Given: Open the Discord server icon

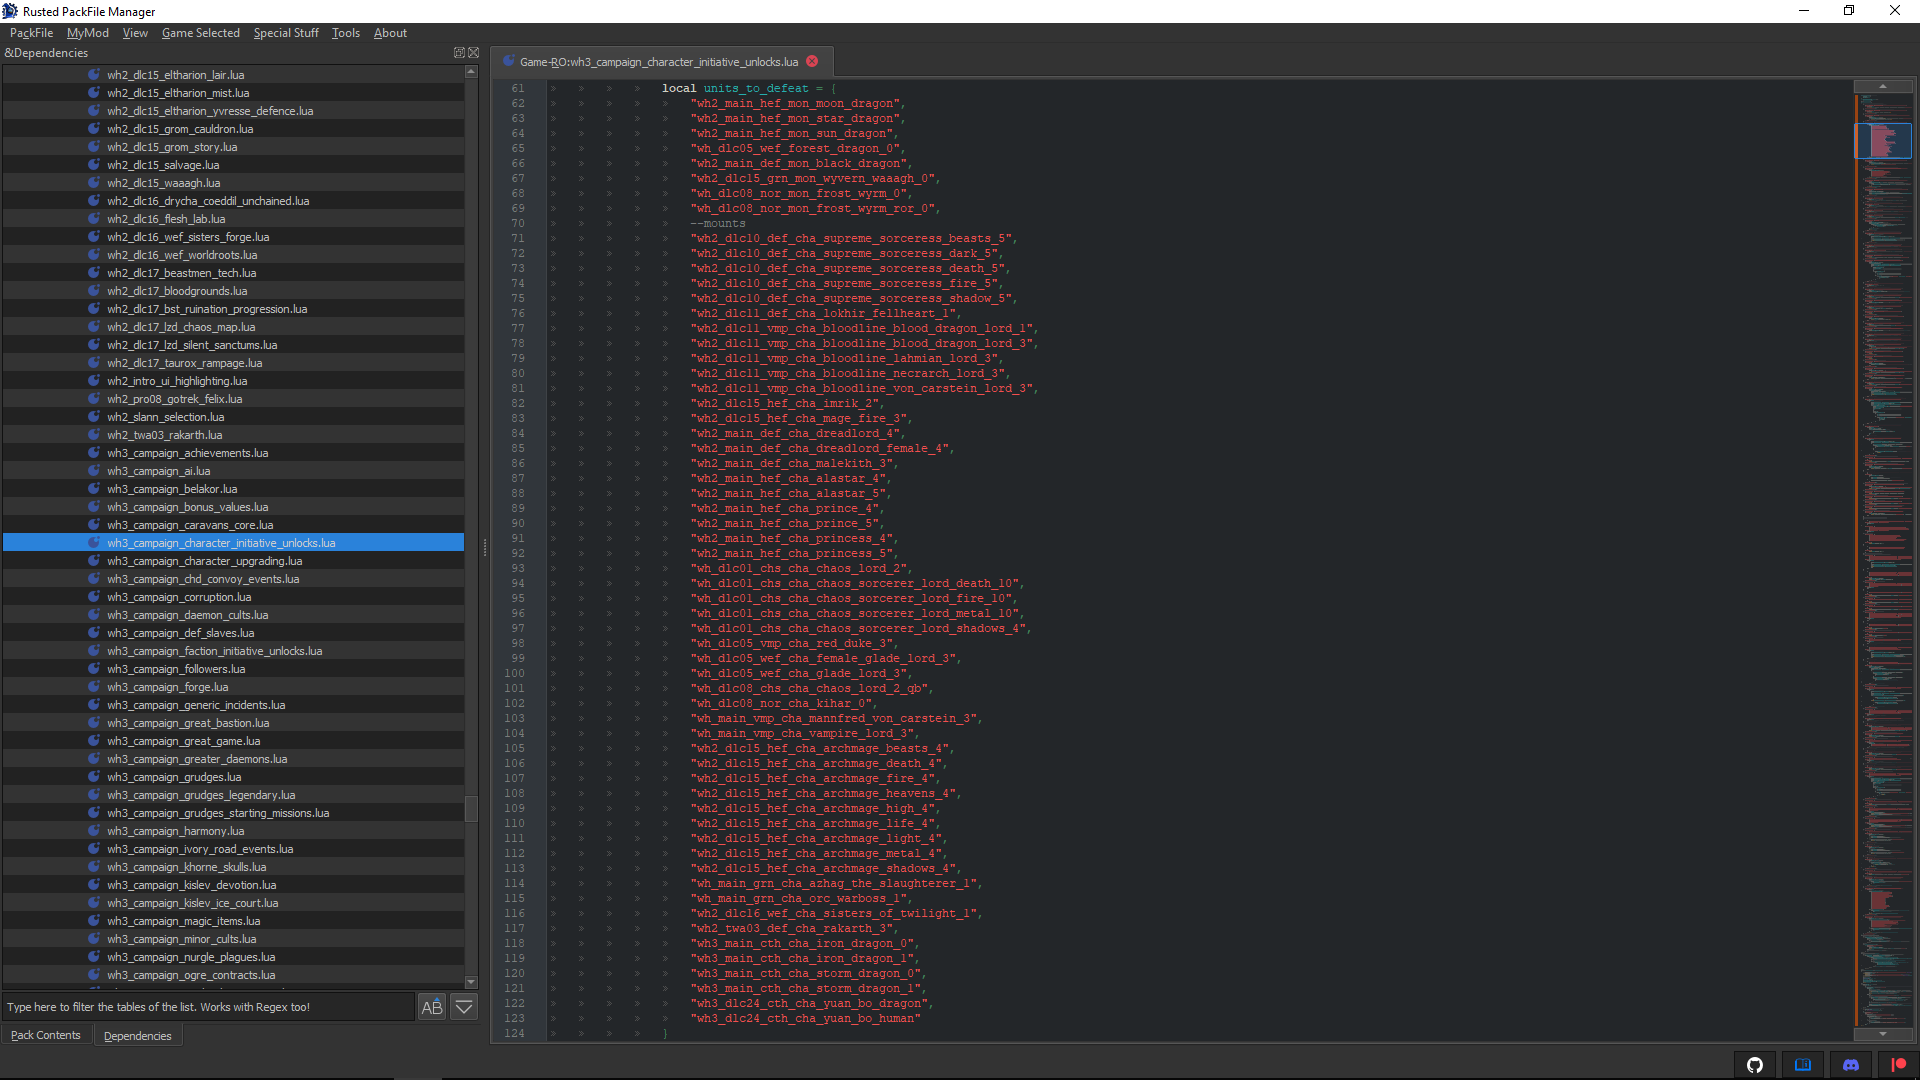Looking at the screenshot, I should (x=1850, y=1065).
